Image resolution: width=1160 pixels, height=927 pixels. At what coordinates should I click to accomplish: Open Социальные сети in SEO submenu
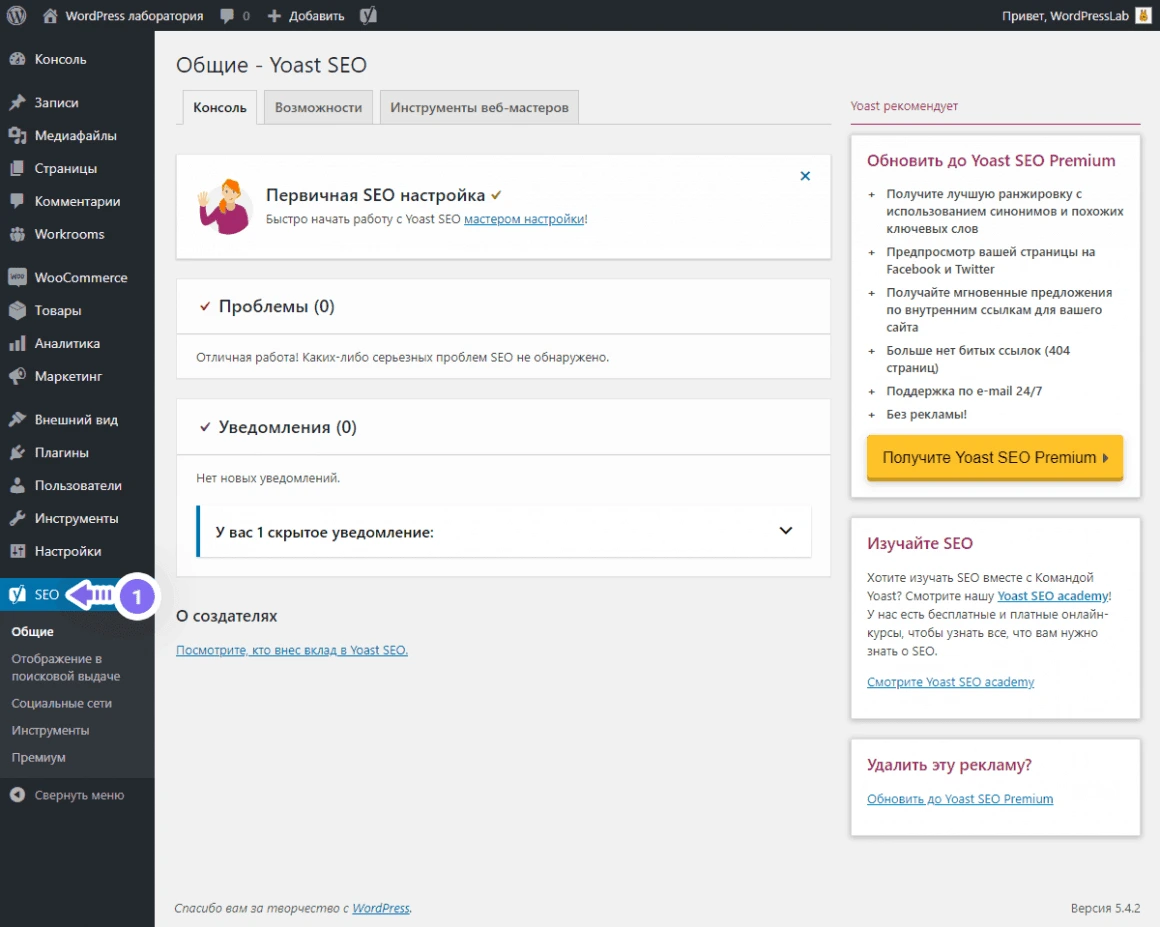coord(61,703)
